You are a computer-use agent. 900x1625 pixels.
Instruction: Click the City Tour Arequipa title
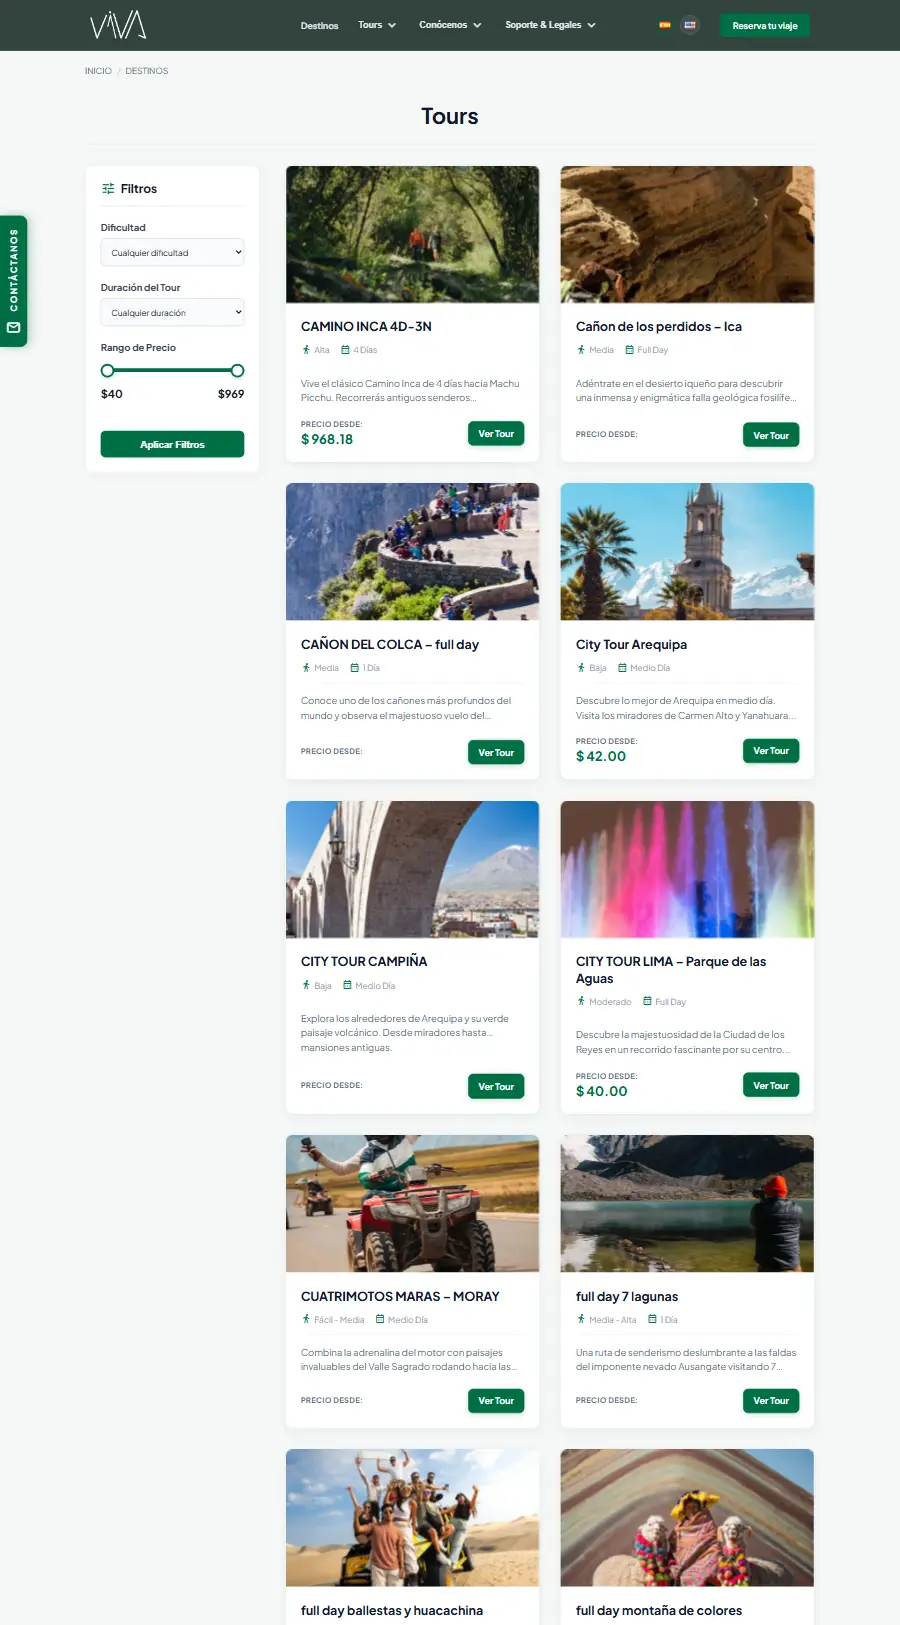(631, 645)
